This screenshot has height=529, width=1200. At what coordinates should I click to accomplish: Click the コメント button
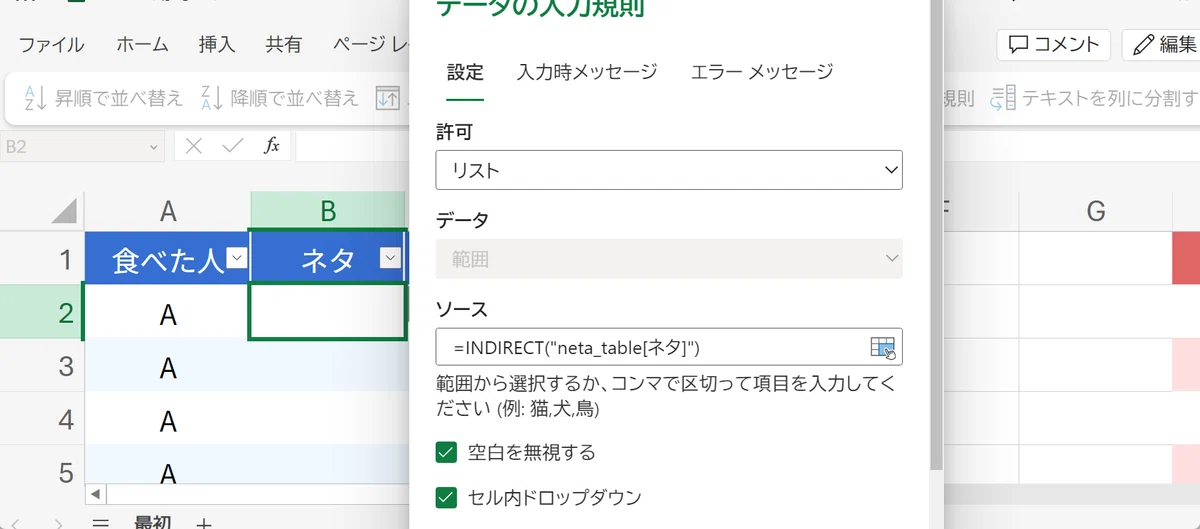tap(1054, 44)
